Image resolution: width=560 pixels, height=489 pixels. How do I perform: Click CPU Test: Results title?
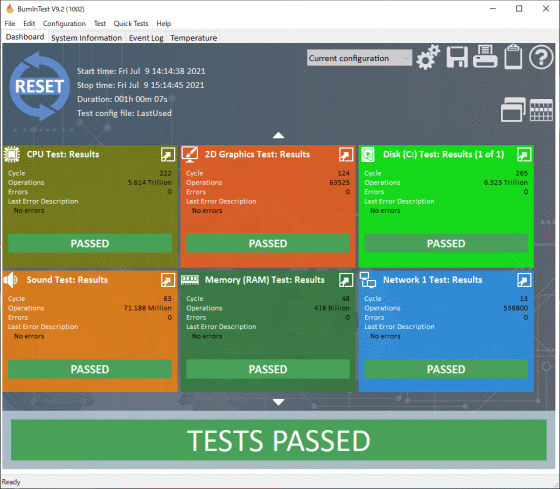(63, 154)
